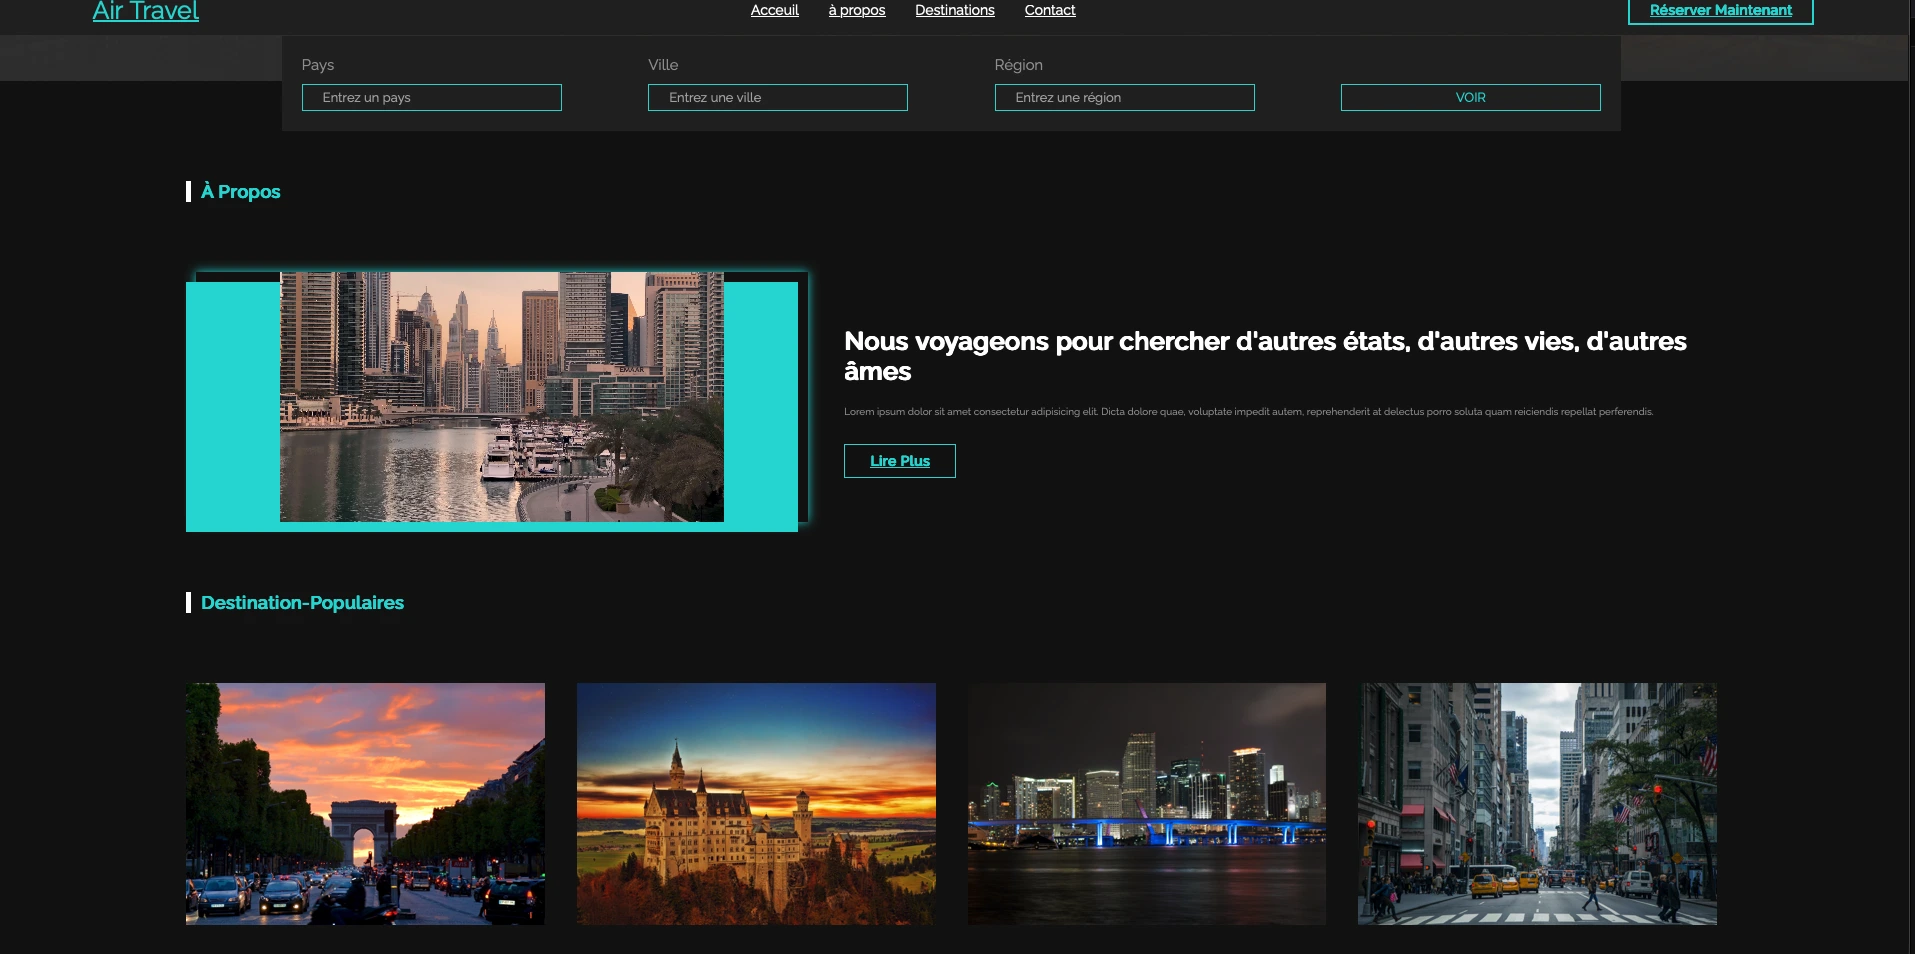Image resolution: width=1915 pixels, height=954 pixels.
Task: Select the hilltop castle destination photo
Action: 756,803
